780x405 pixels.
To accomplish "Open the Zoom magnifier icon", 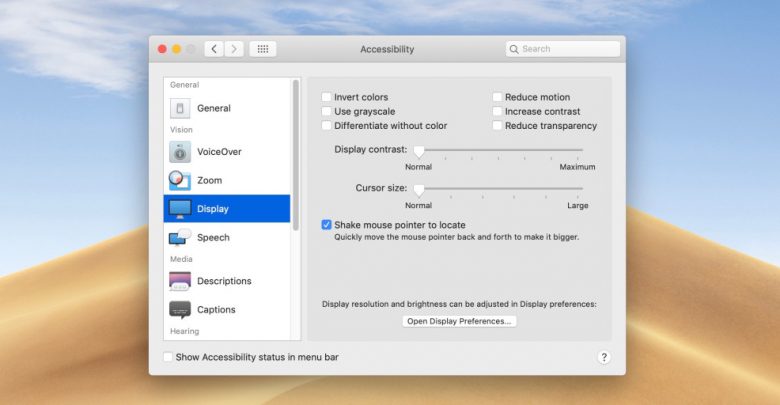I will [180, 180].
